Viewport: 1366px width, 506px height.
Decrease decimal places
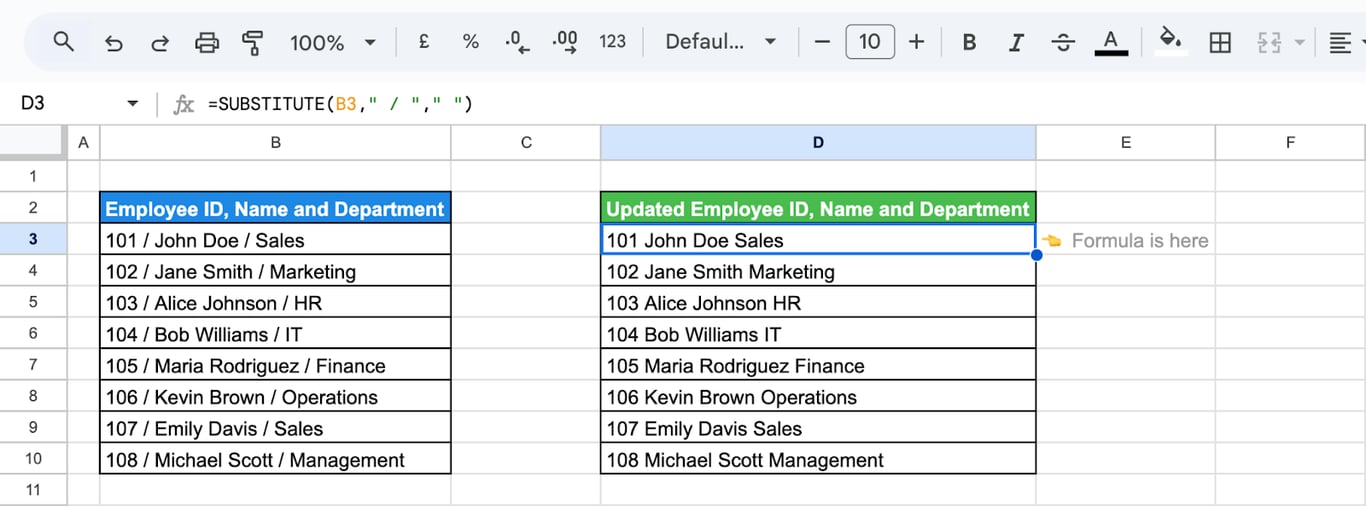tap(517, 42)
